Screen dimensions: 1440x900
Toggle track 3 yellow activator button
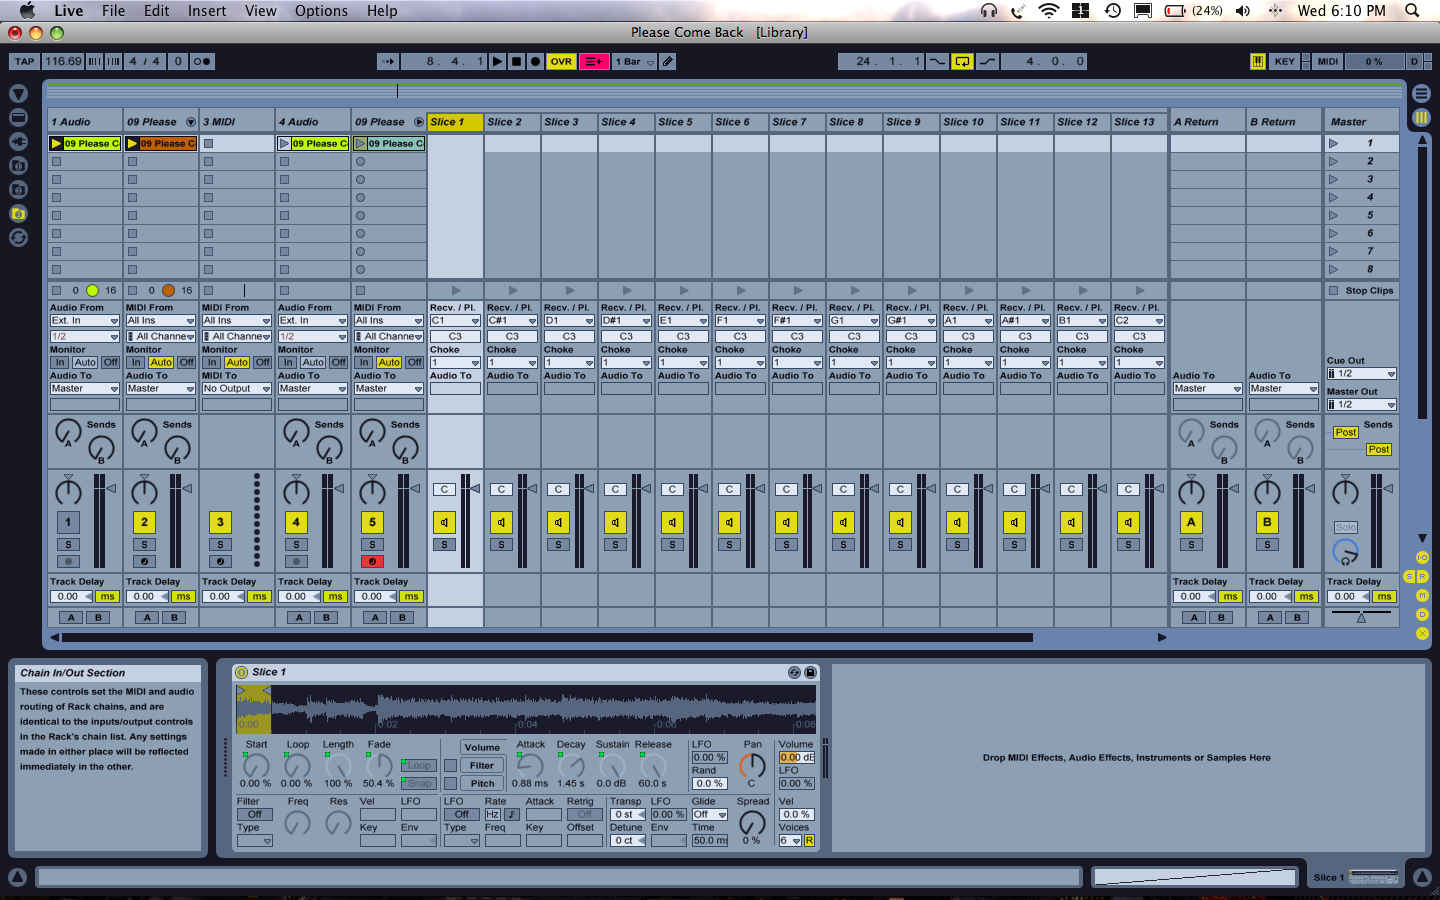[220, 522]
